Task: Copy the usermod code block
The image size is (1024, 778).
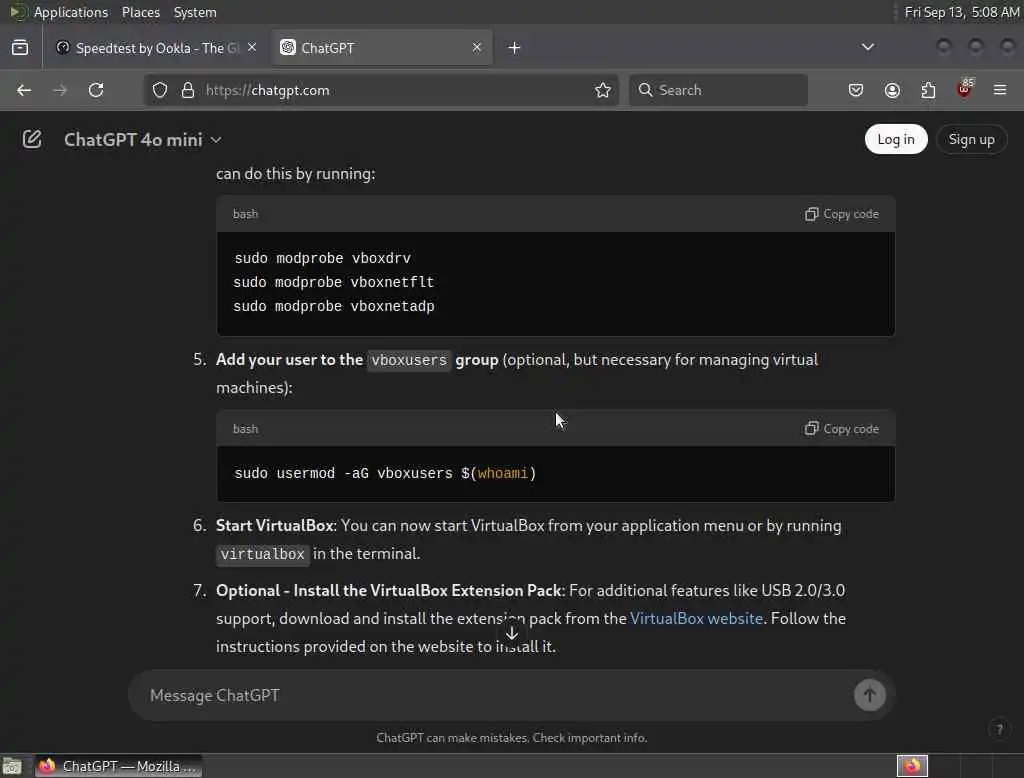Action: [x=842, y=429]
